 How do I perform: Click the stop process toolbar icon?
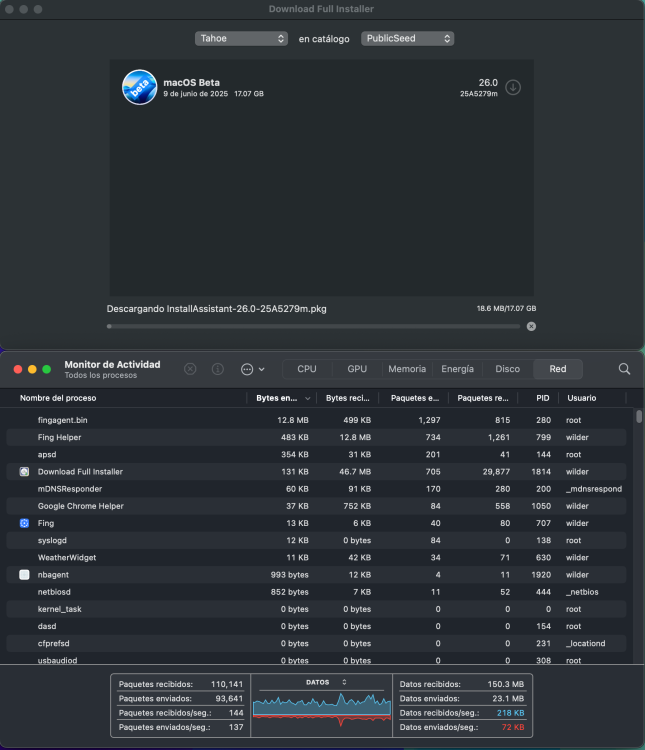[x=190, y=369]
